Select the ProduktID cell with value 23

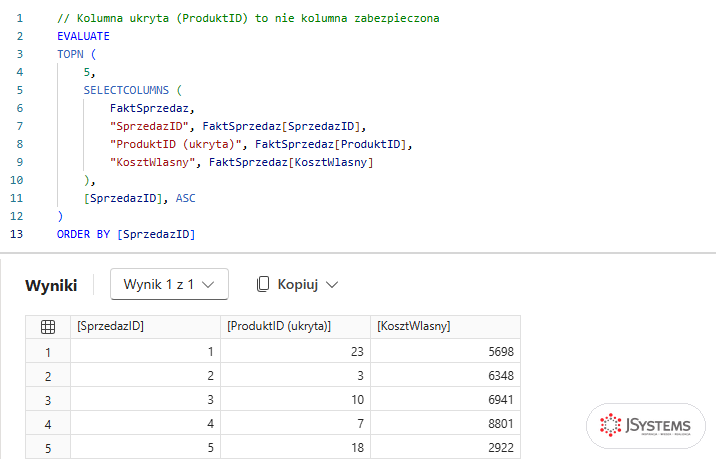tap(295, 351)
